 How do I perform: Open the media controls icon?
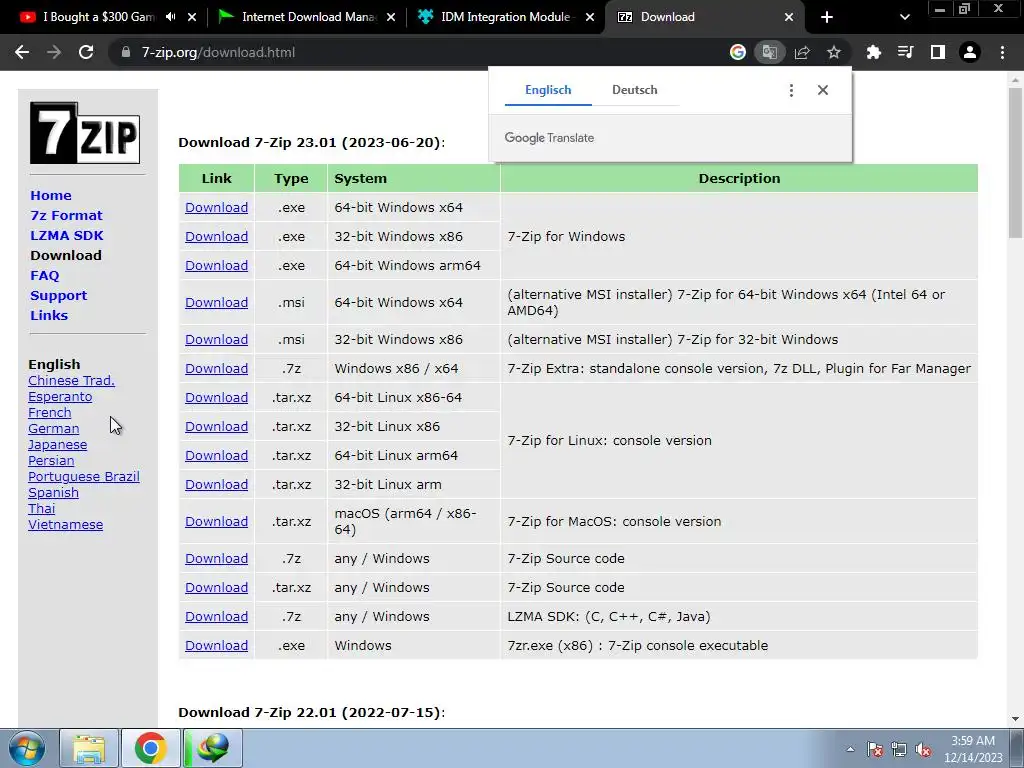(906, 52)
